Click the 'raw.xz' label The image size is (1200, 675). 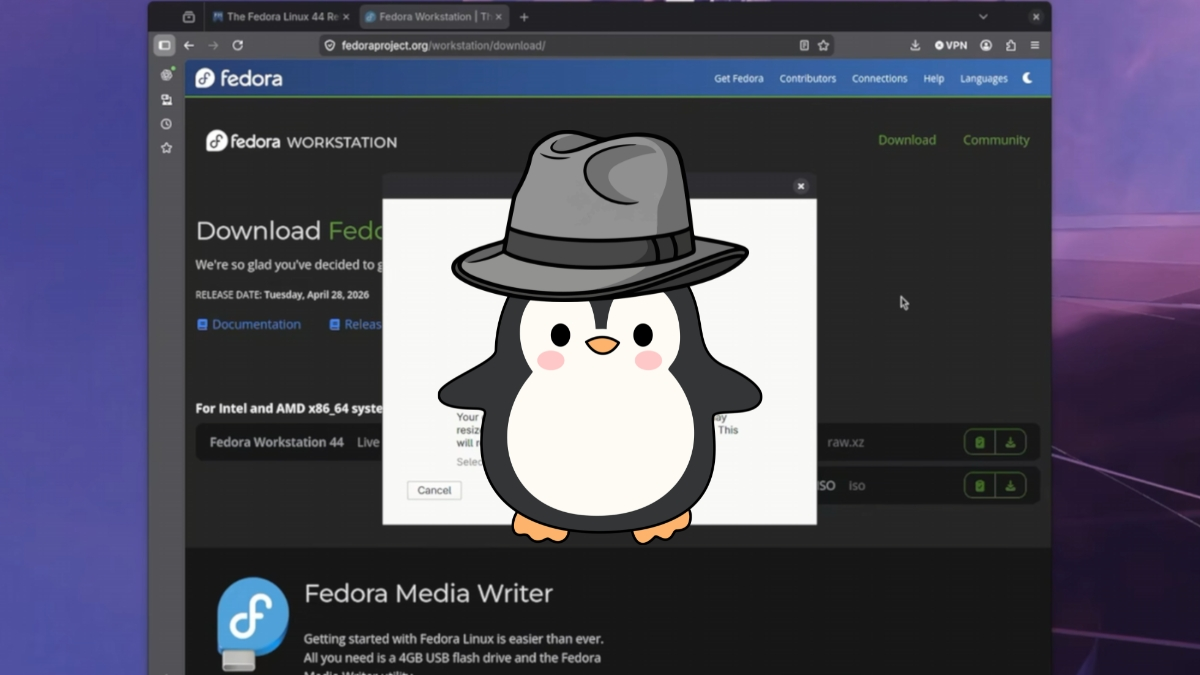(845, 442)
